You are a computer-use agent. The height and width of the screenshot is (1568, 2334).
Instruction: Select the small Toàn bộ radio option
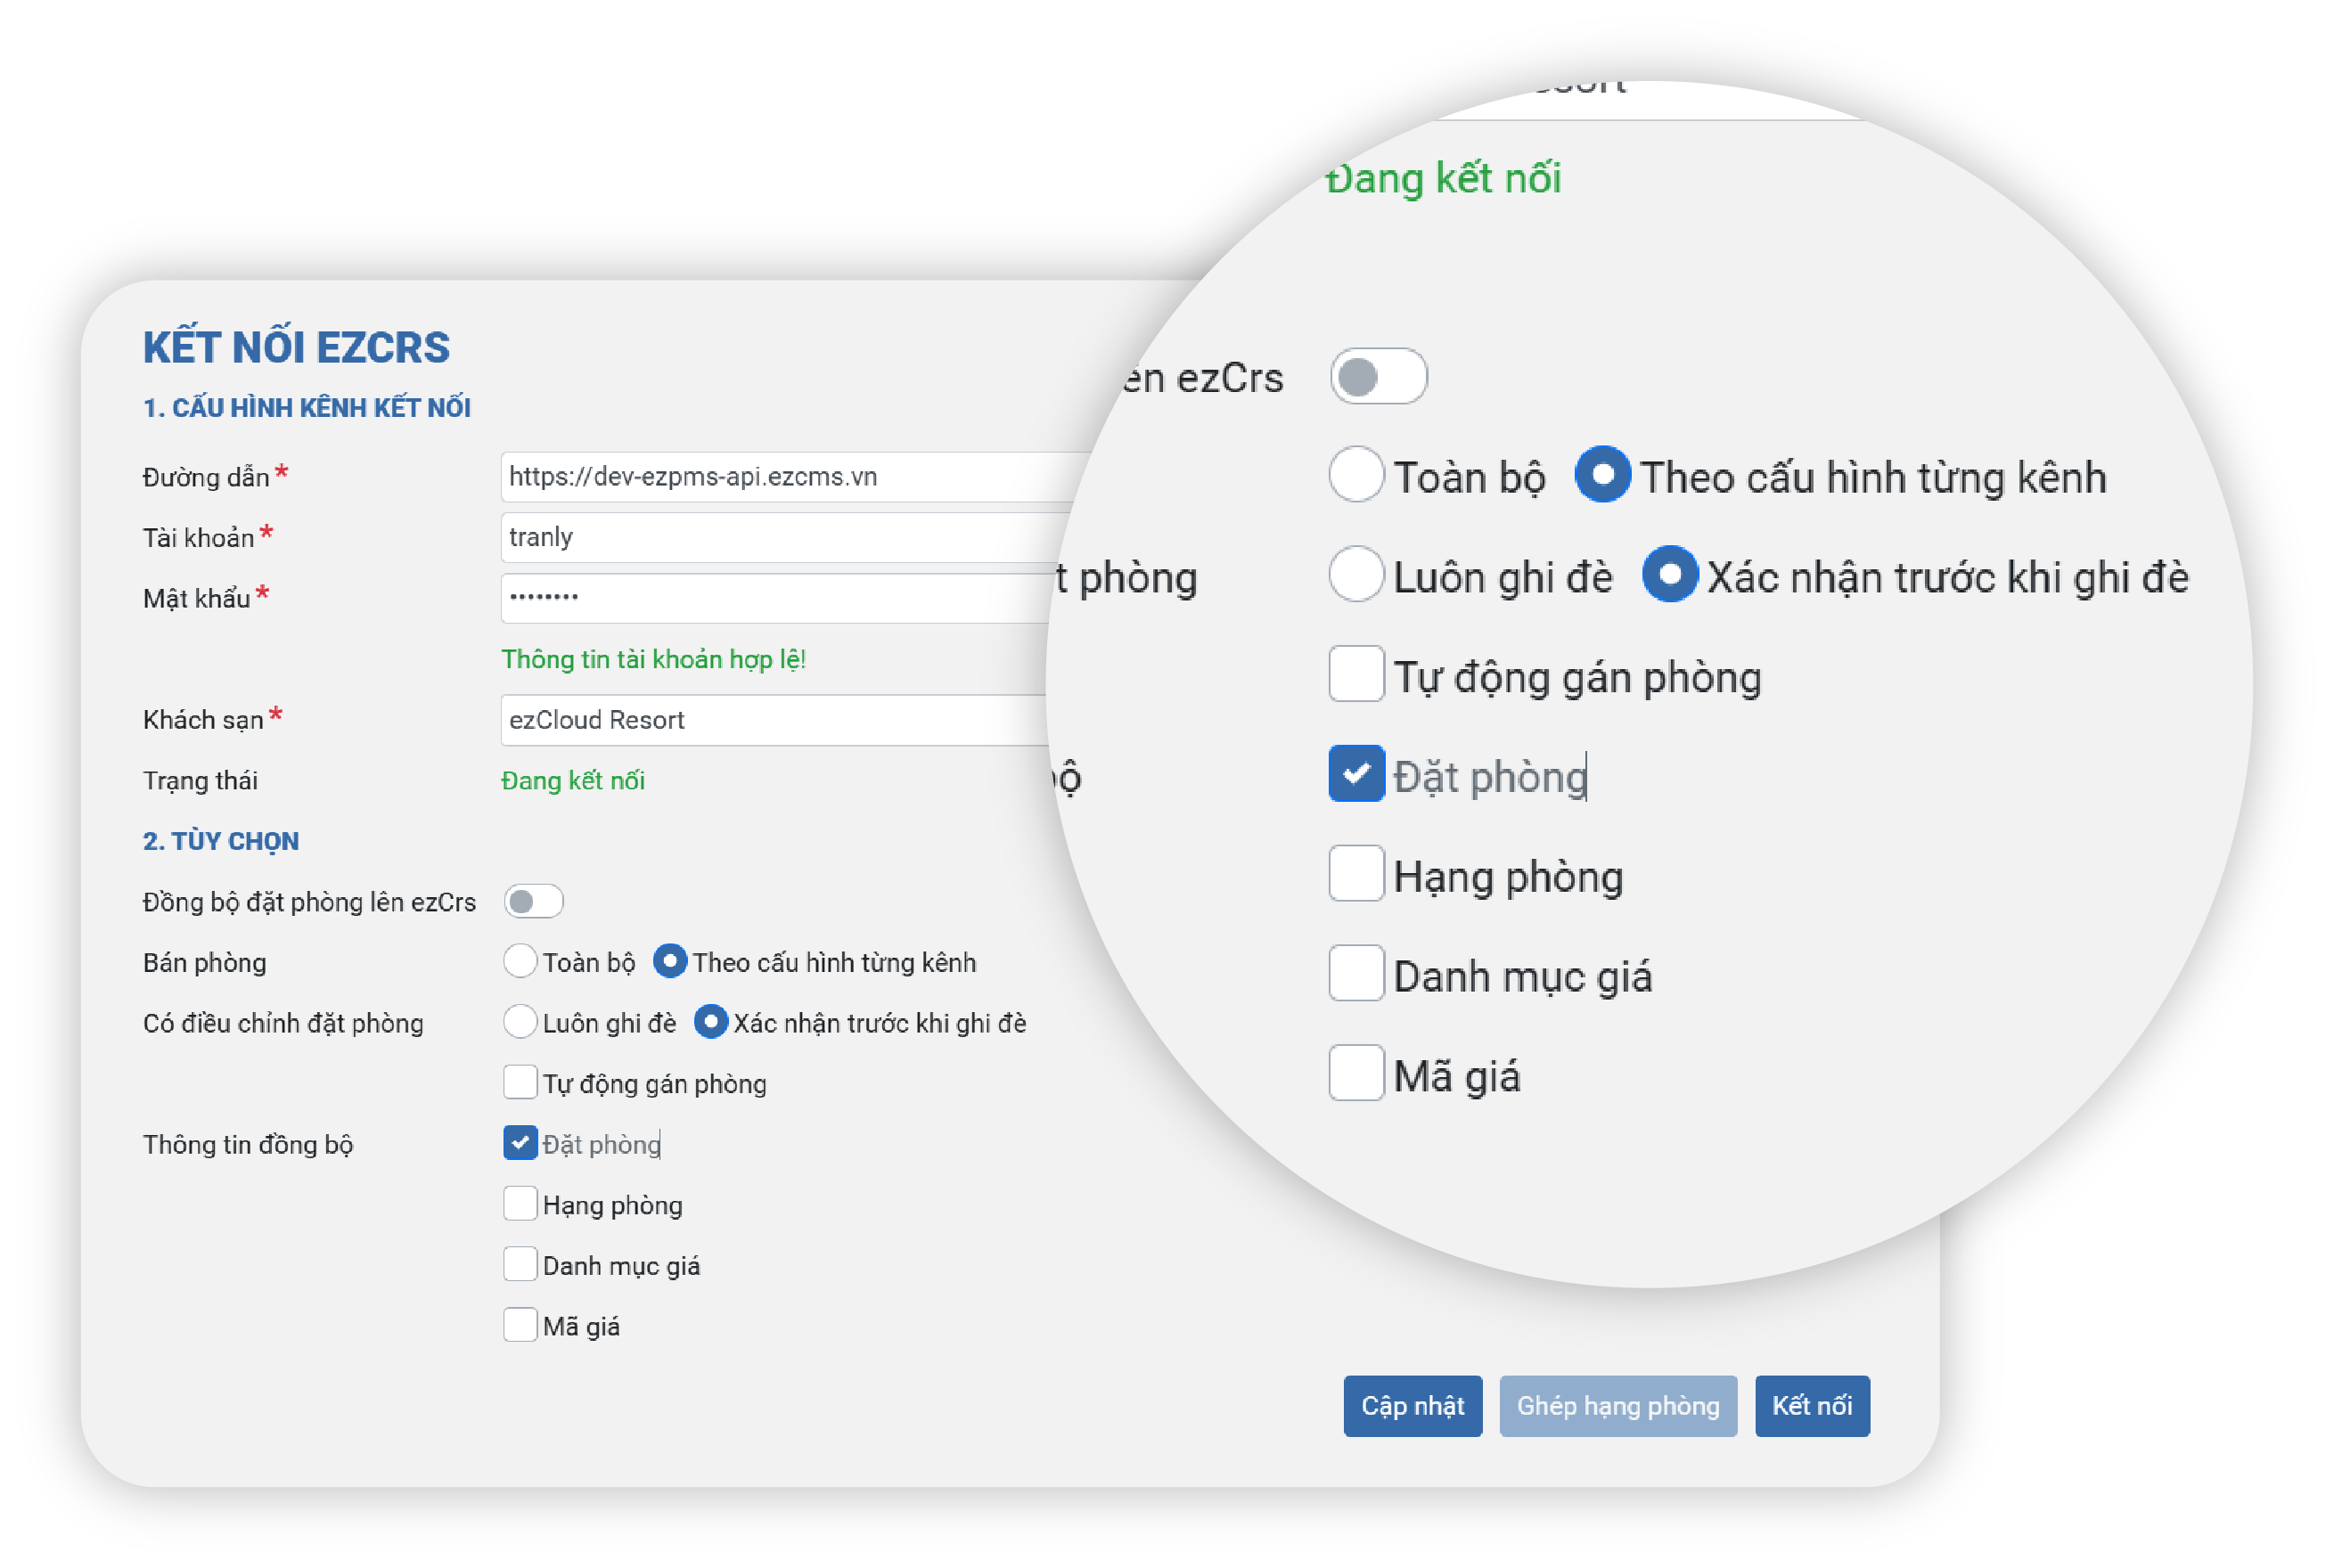[520, 961]
